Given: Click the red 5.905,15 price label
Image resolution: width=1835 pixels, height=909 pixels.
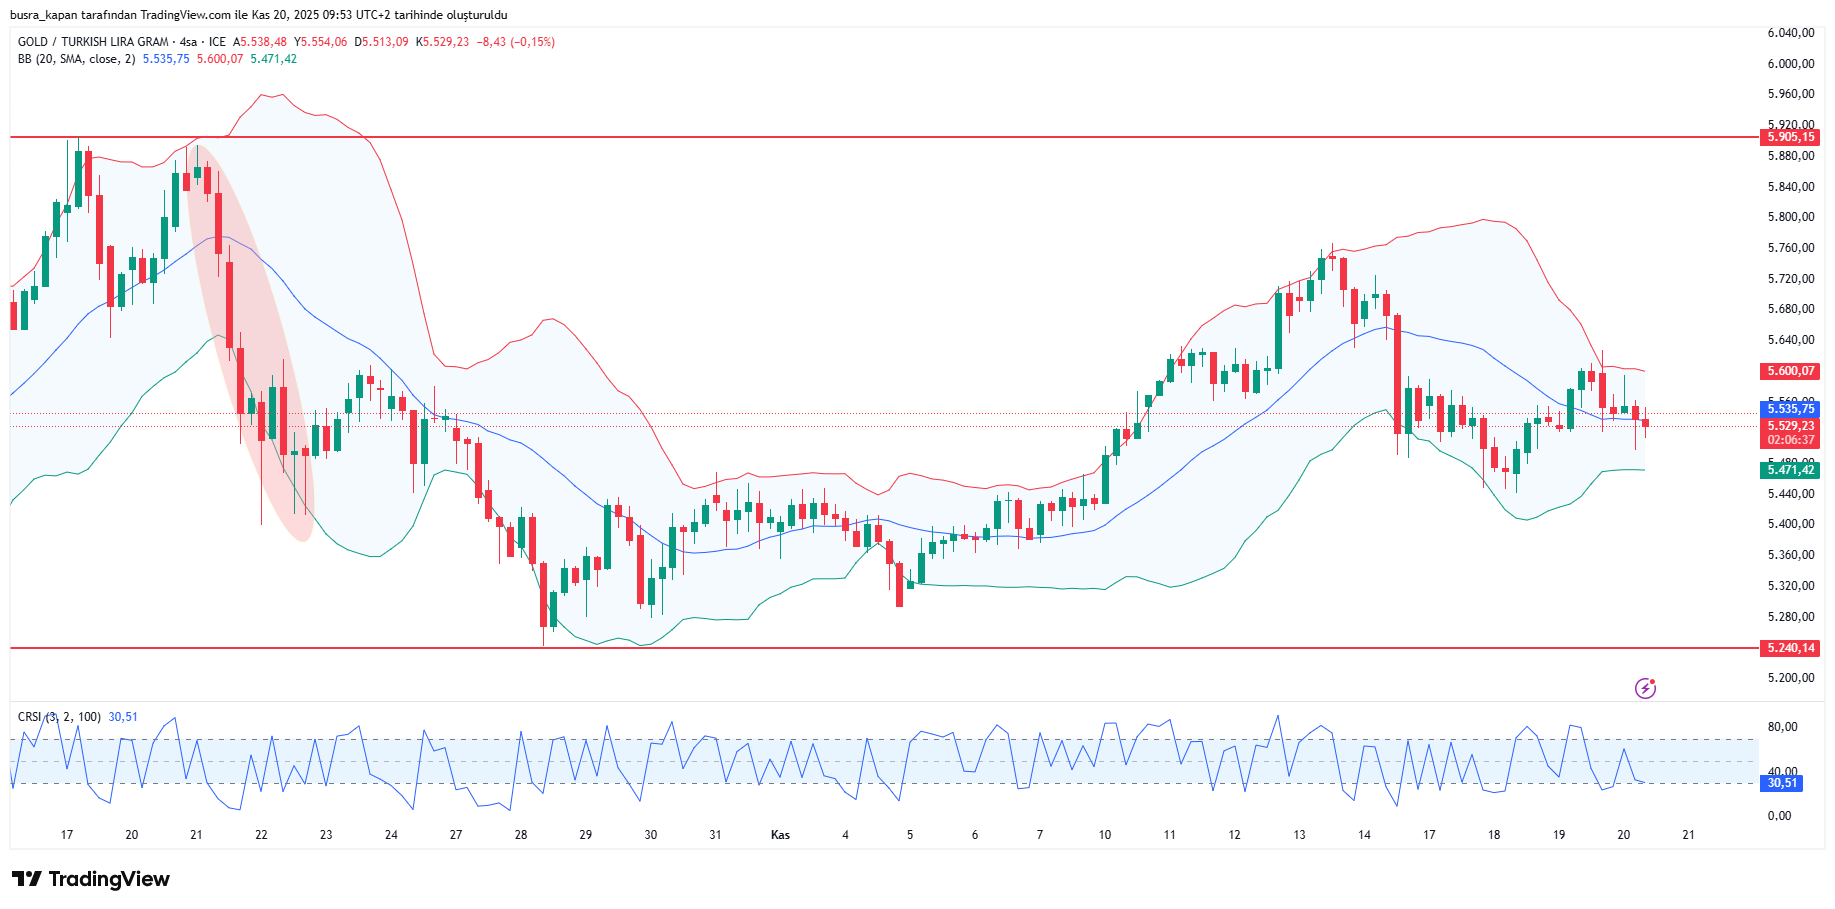Looking at the screenshot, I should pyautogui.click(x=1790, y=137).
